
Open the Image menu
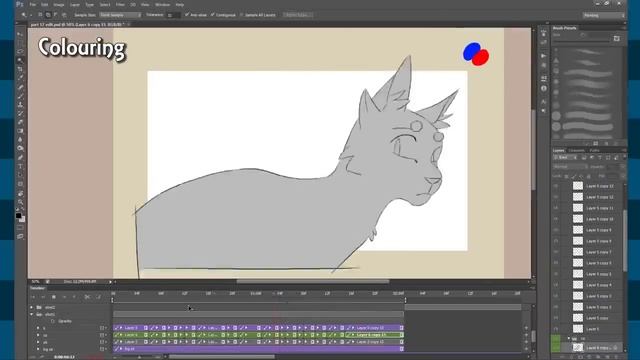pos(59,4)
